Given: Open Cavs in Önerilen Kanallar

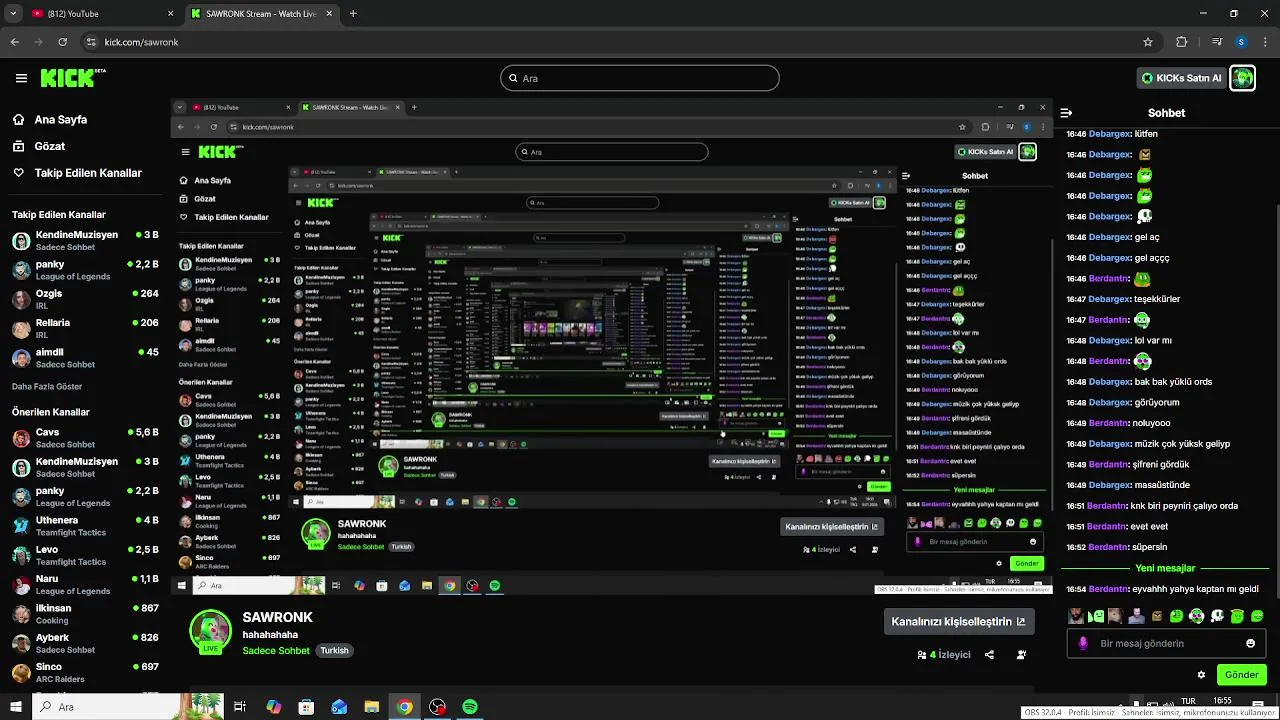Looking at the screenshot, I should point(85,438).
